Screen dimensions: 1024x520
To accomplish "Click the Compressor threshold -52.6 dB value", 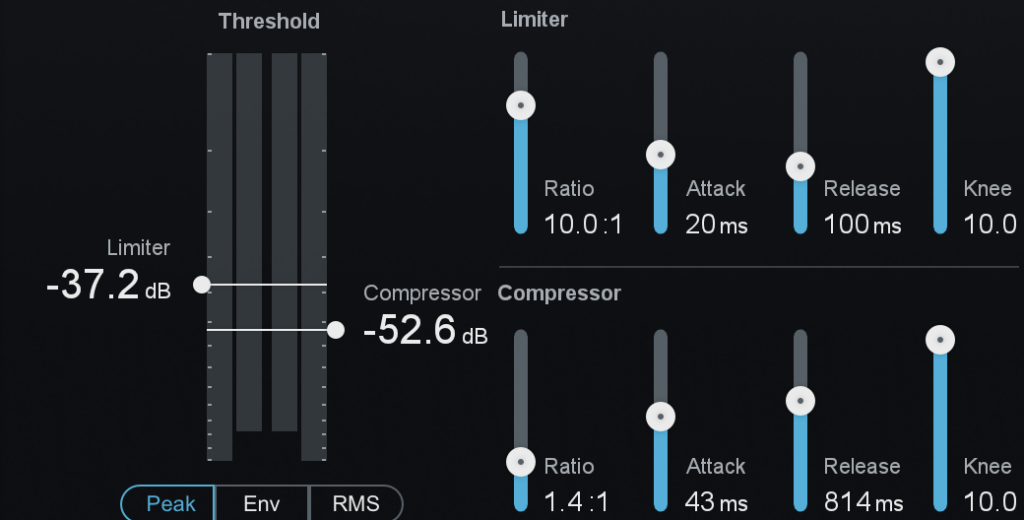I will pyautogui.click(x=410, y=330).
